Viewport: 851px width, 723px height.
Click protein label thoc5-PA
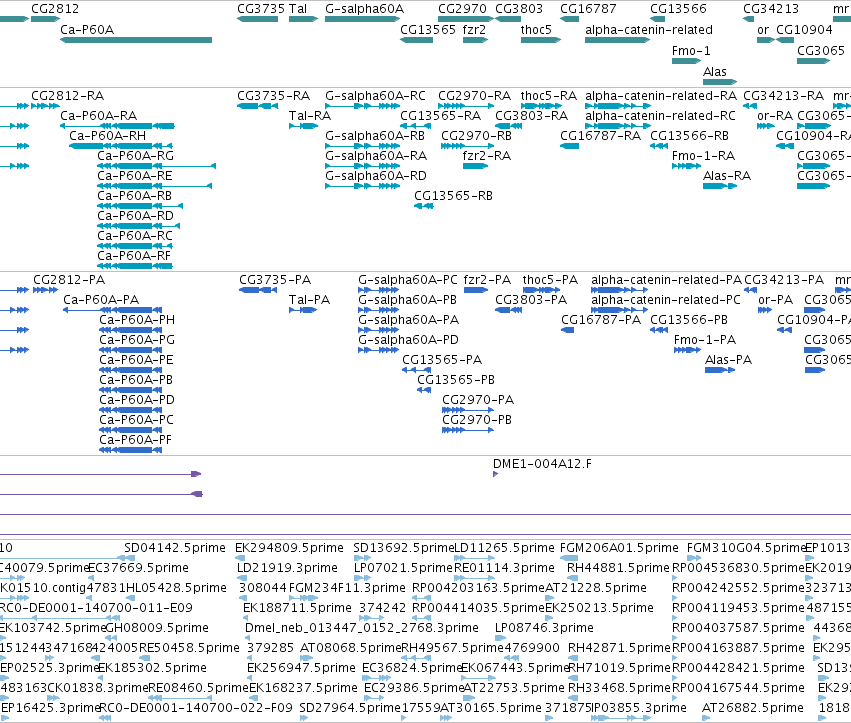(550, 280)
